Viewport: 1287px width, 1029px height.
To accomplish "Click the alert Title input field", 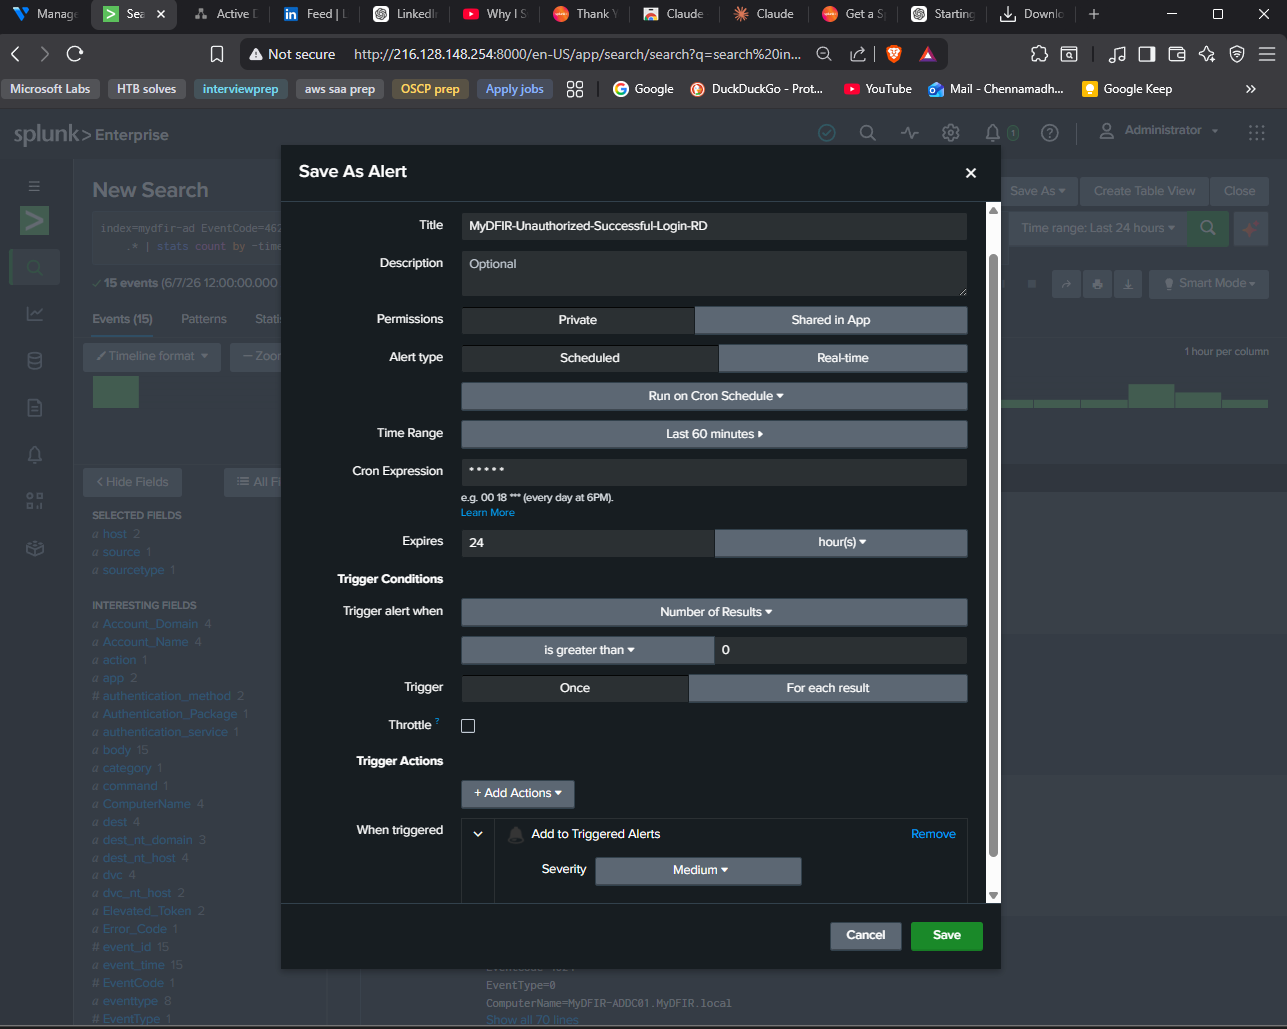I will coord(714,226).
